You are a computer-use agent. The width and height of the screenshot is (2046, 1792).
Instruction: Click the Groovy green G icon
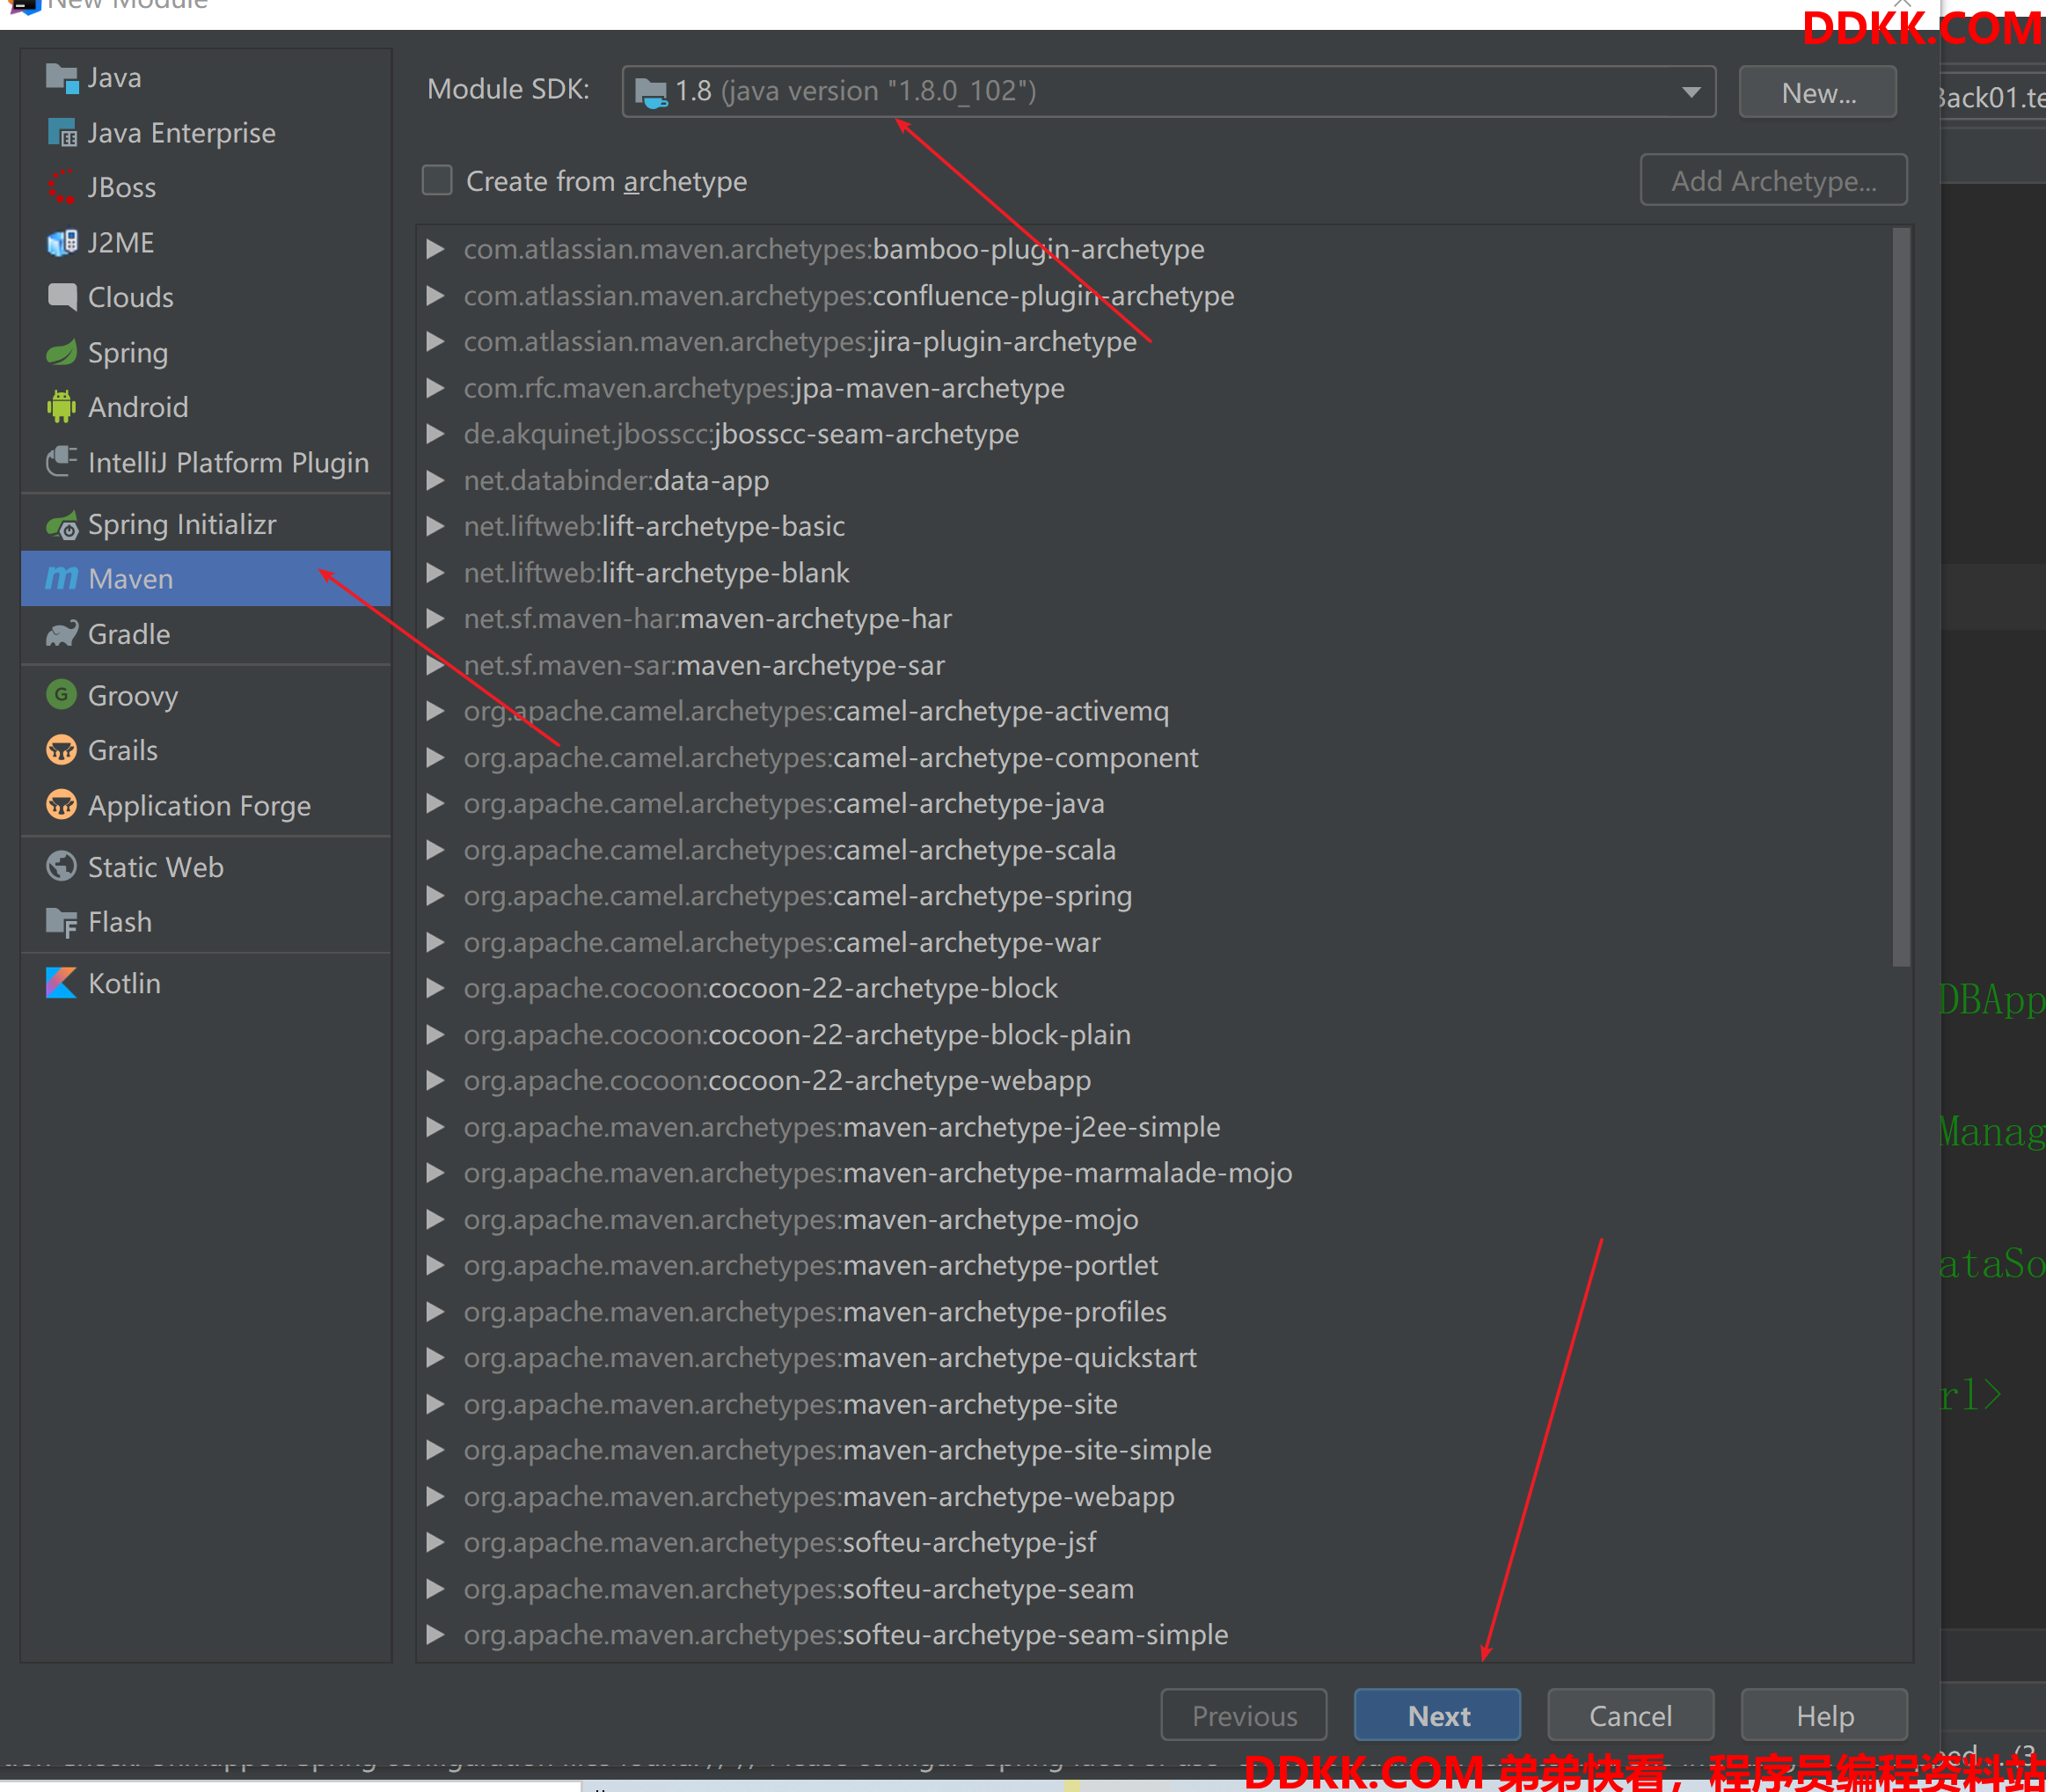tap(62, 695)
